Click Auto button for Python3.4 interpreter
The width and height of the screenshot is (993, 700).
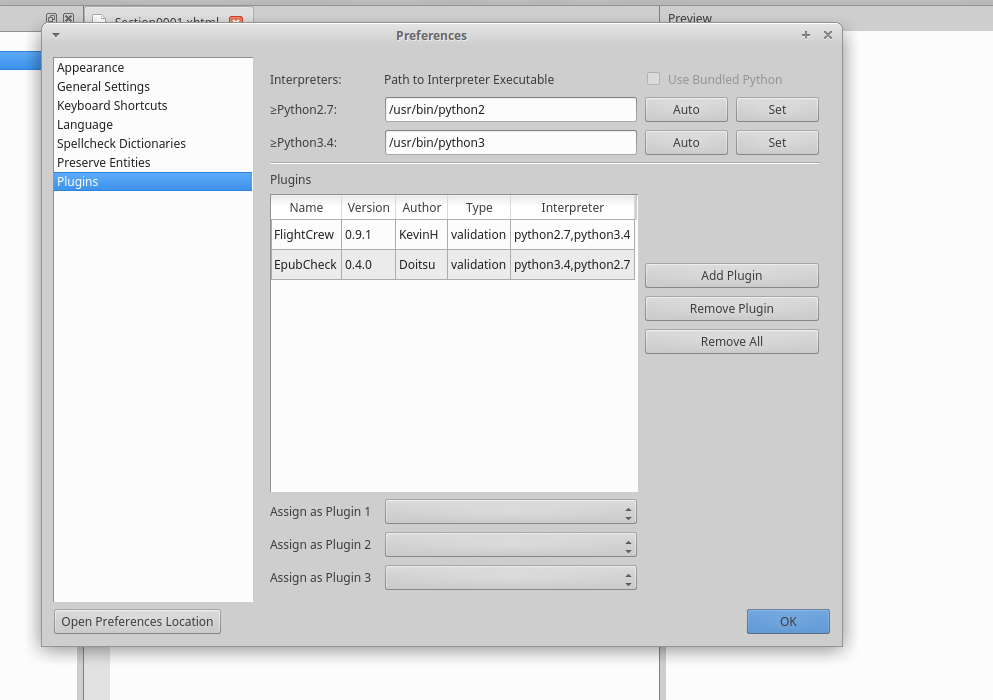[x=686, y=143]
